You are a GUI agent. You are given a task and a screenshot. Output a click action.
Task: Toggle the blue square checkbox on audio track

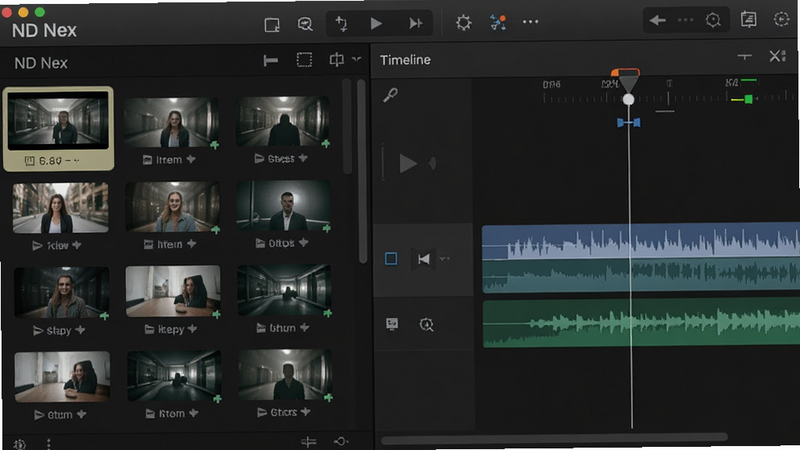coord(391,259)
